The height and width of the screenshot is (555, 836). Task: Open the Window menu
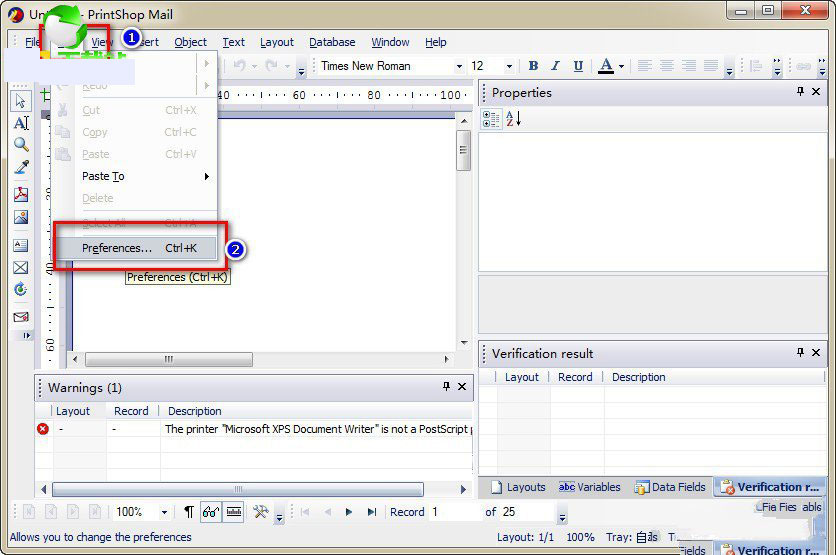pos(390,42)
